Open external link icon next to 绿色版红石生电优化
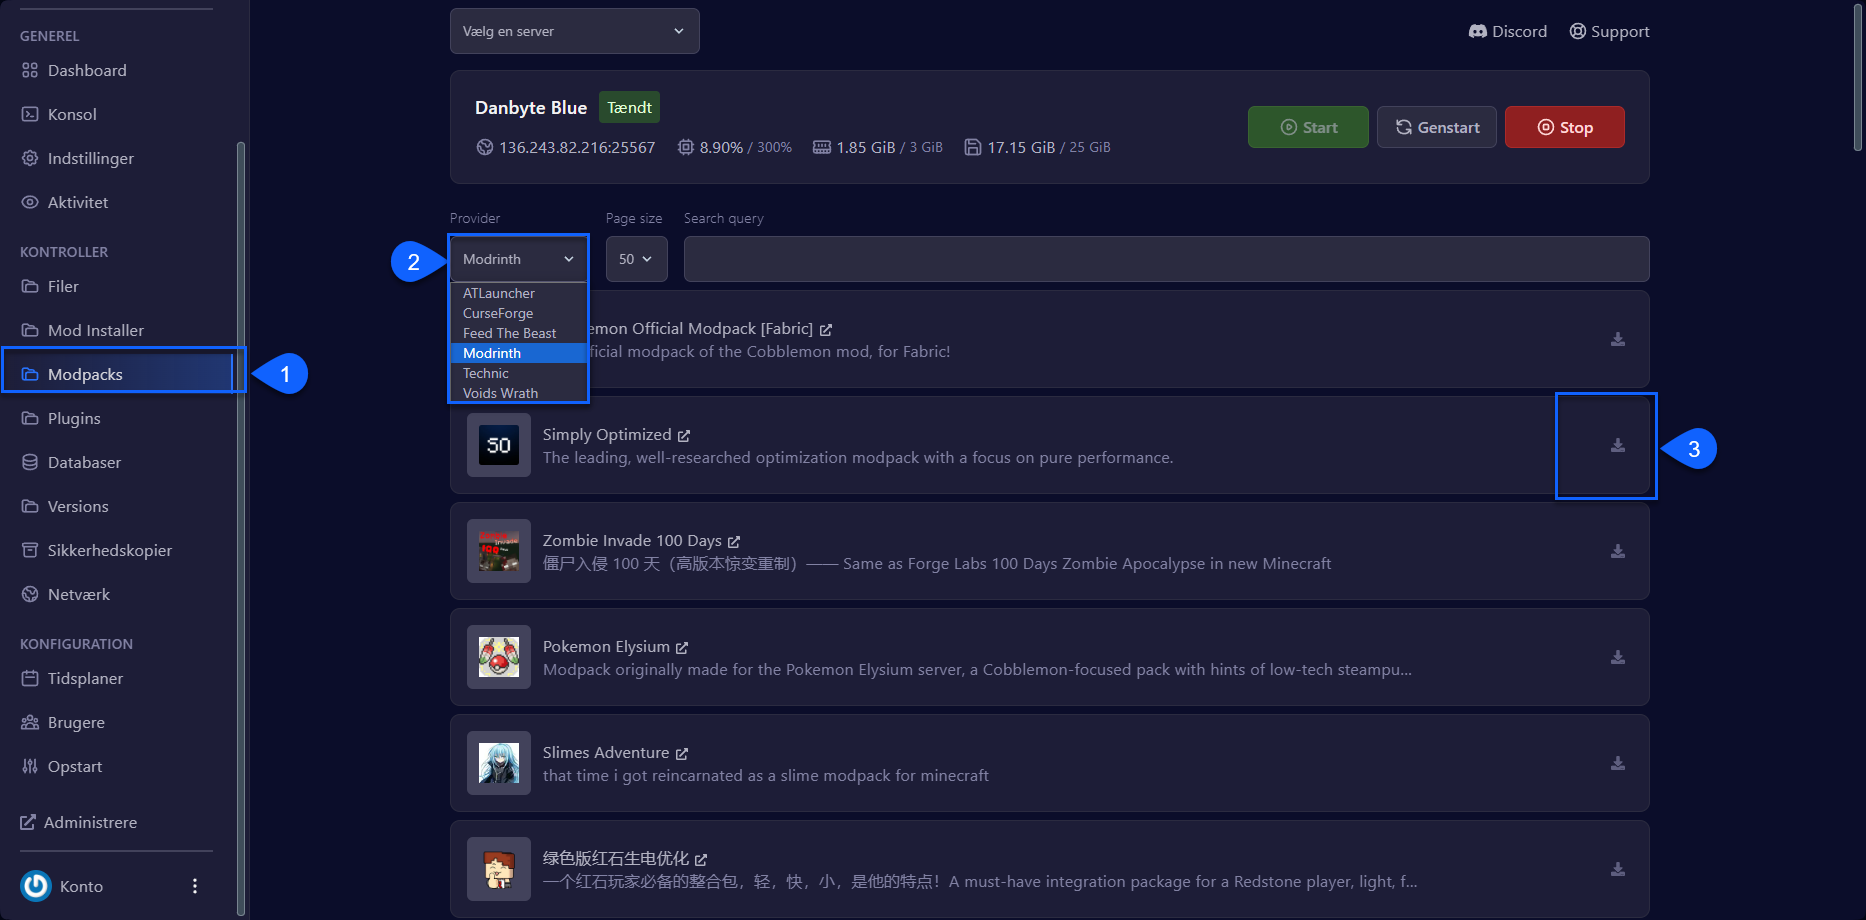The height and width of the screenshot is (920, 1866). (701, 860)
